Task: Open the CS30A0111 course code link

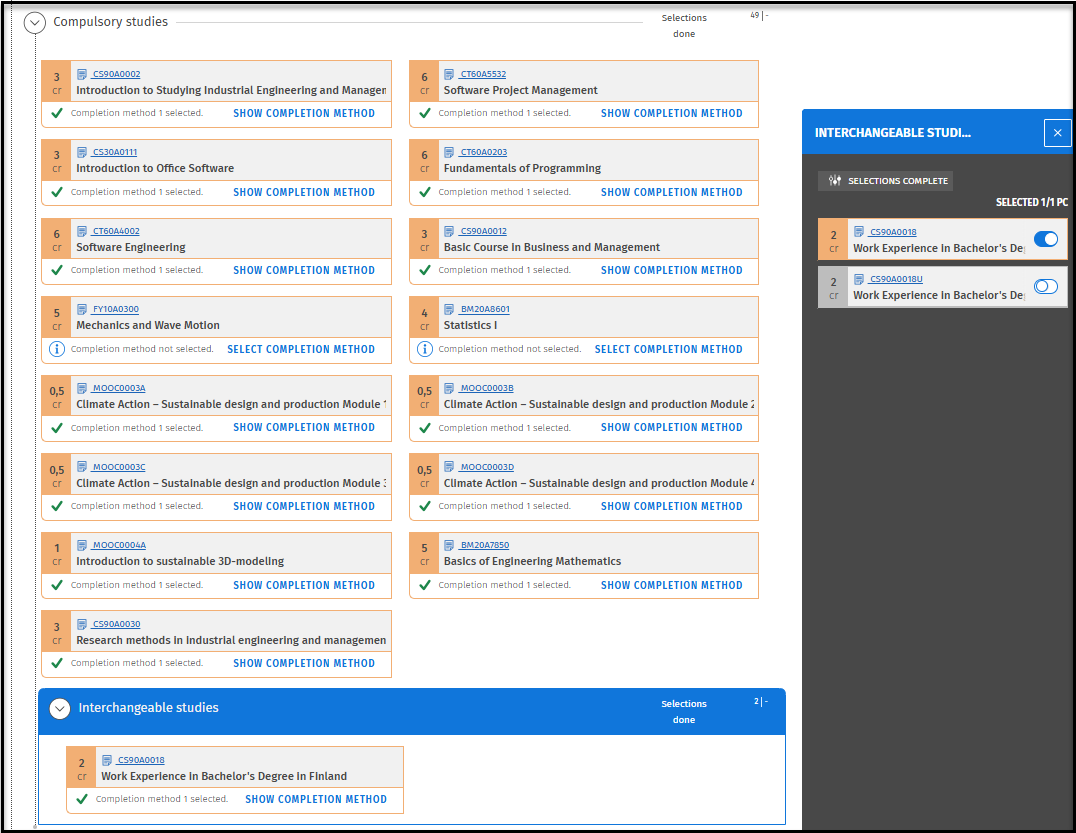Action: coord(114,152)
